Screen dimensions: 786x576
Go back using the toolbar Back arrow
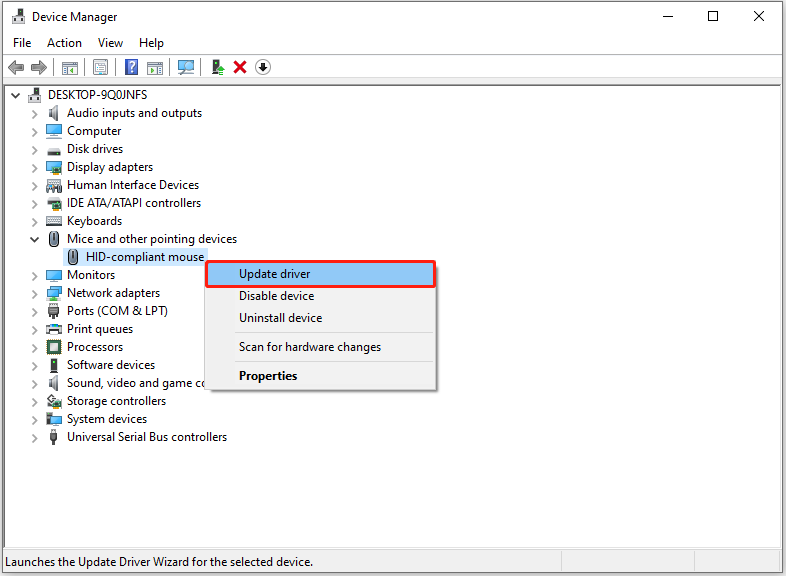click(16, 67)
